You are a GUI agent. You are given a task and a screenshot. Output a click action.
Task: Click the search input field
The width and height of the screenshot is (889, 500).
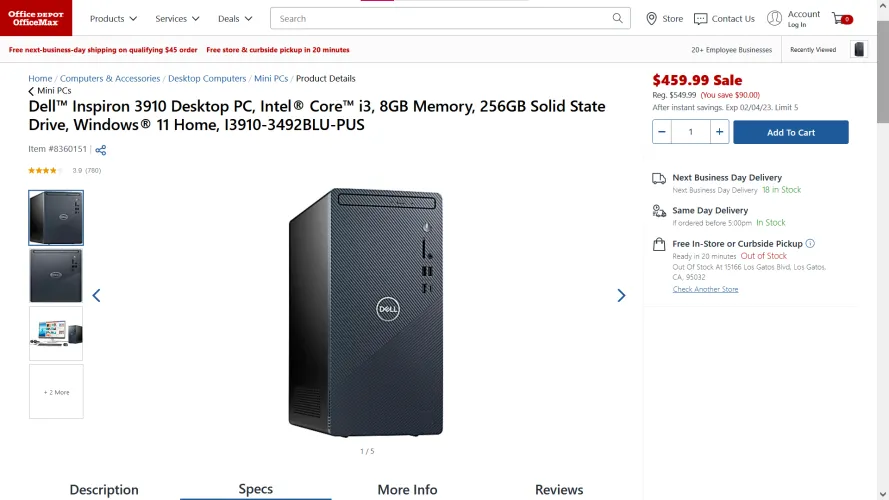[440, 18]
